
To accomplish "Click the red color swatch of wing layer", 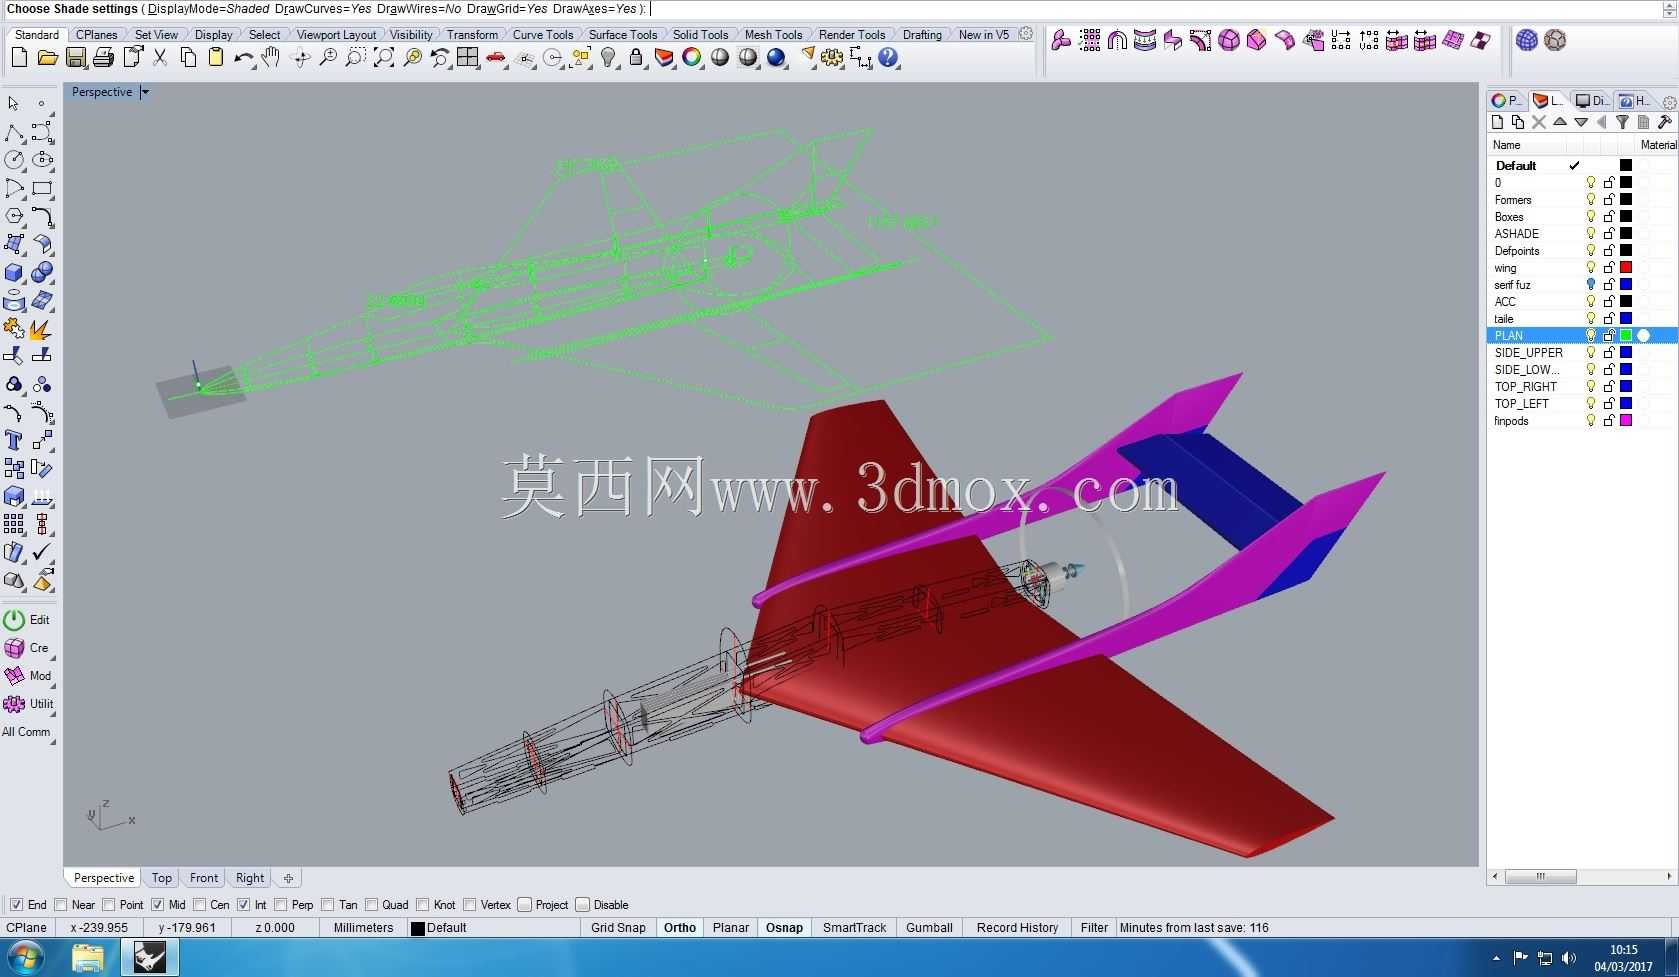I will pyautogui.click(x=1626, y=268).
